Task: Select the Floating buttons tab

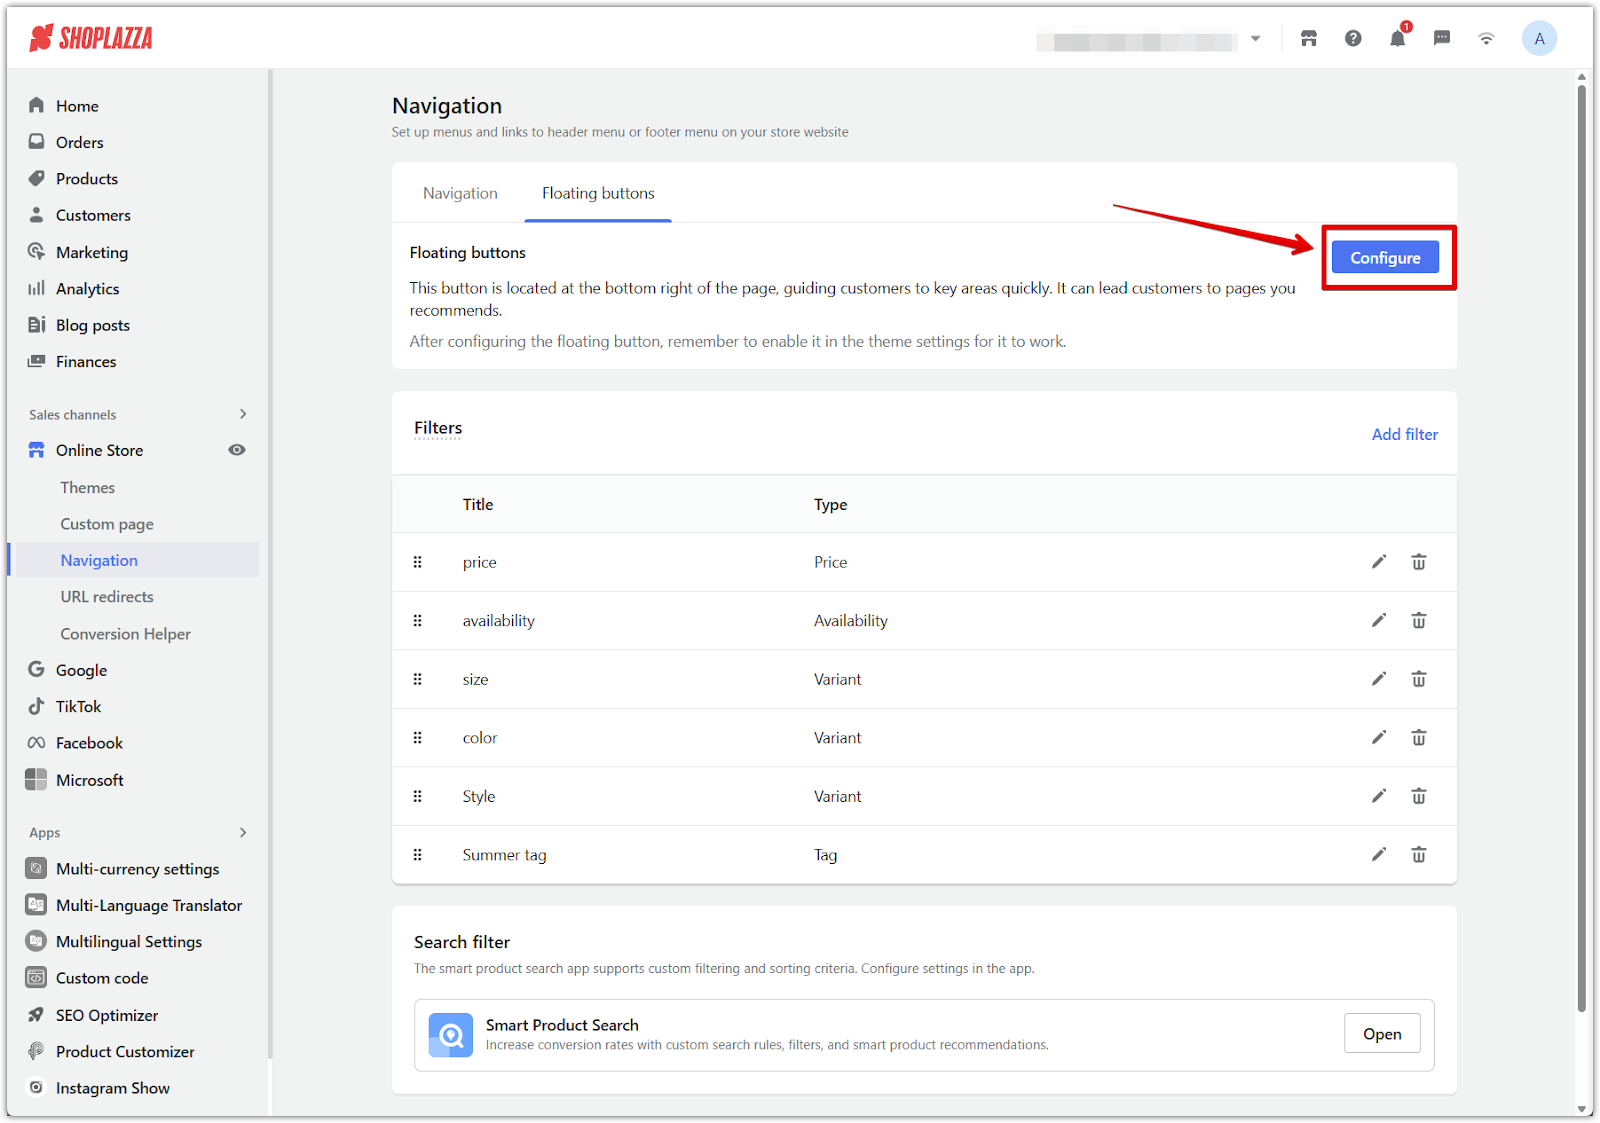Action: pos(598,193)
